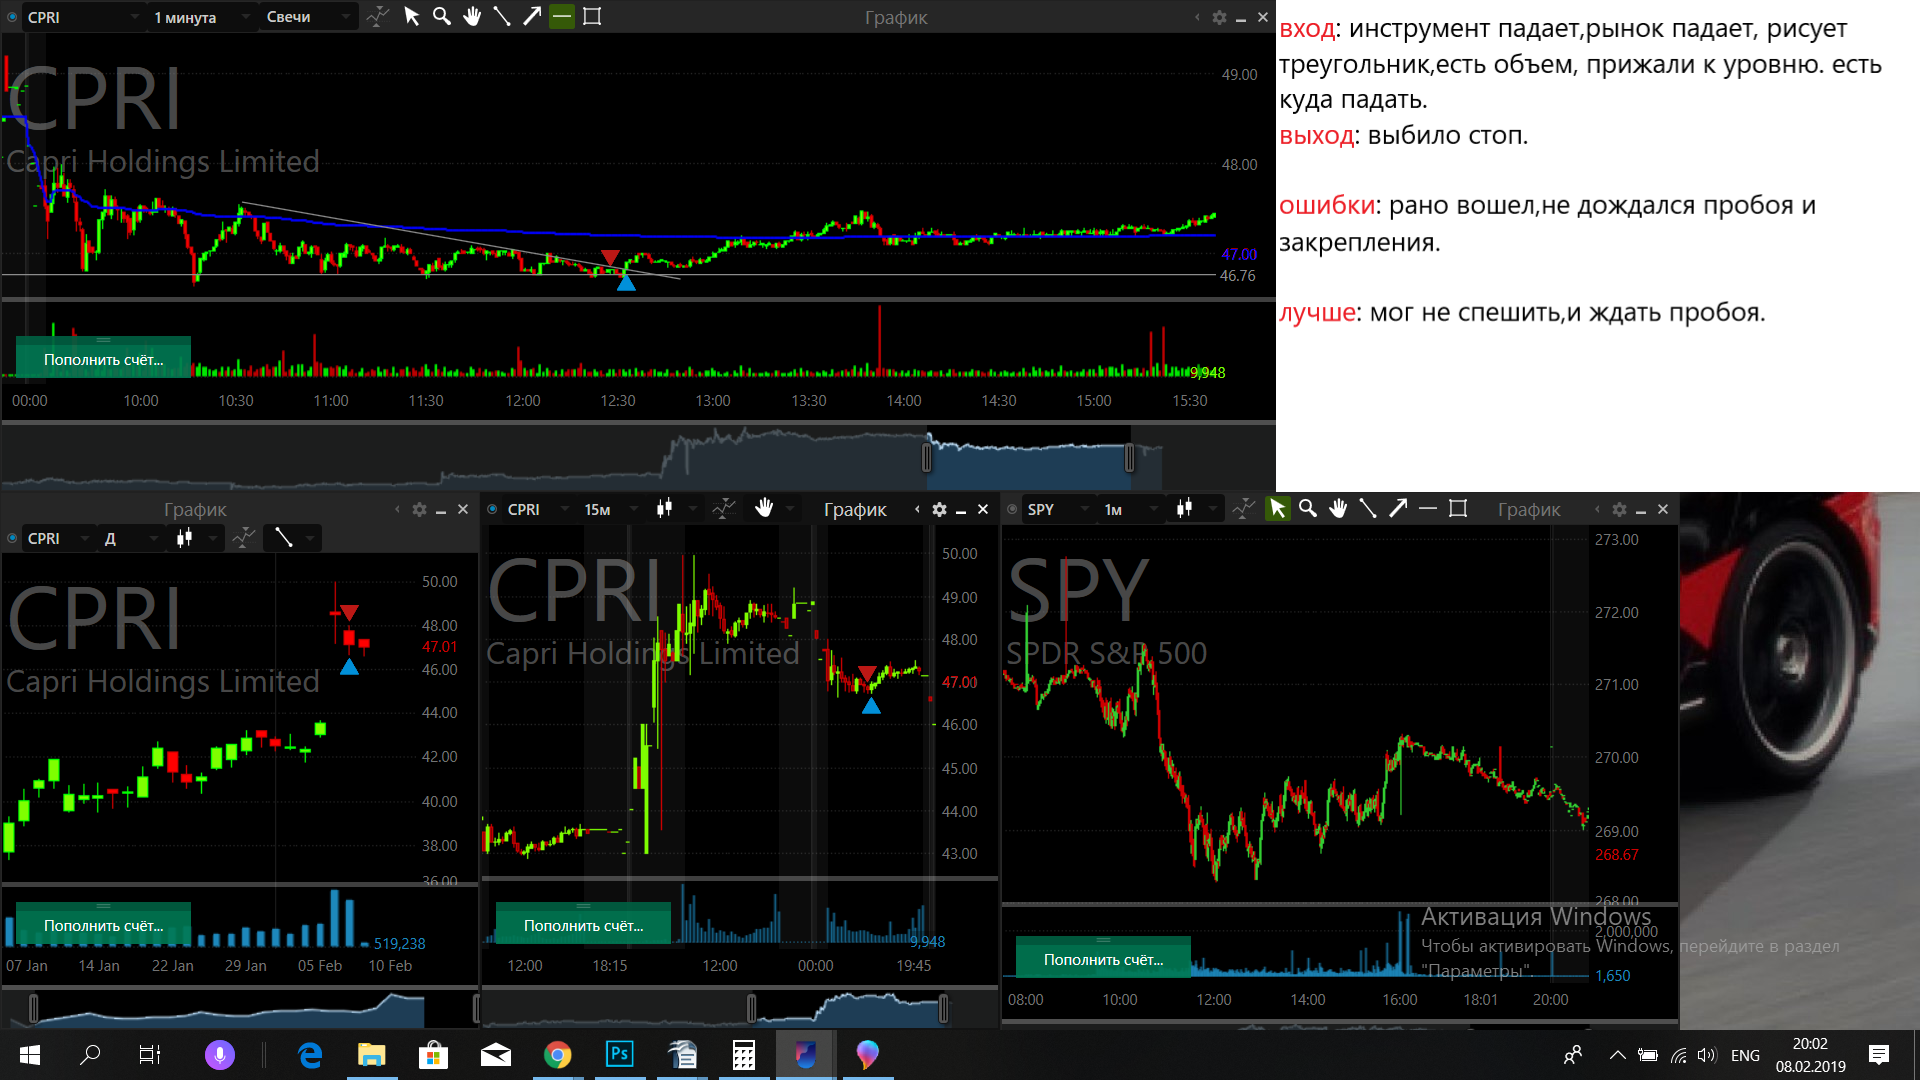Open settings gear of daily CPRI chart
This screenshot has width=1920, height=1080.
pos(419,510)
